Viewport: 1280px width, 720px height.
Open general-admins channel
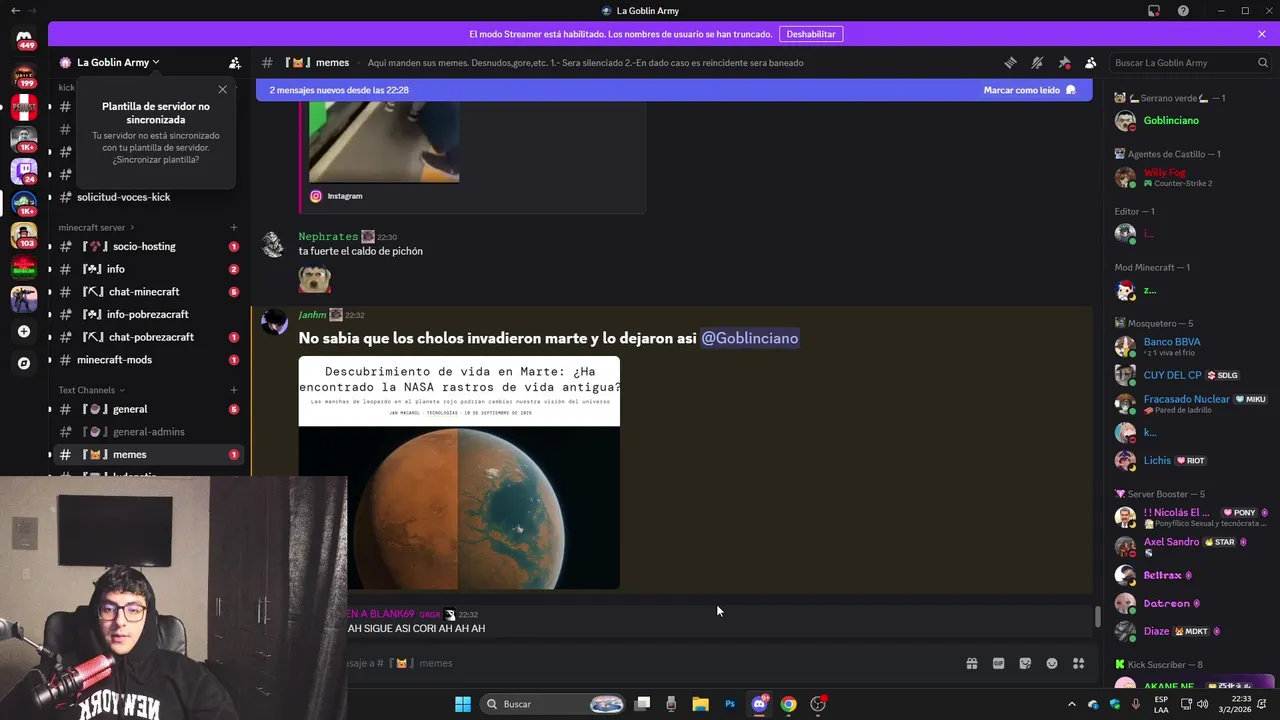150,432
